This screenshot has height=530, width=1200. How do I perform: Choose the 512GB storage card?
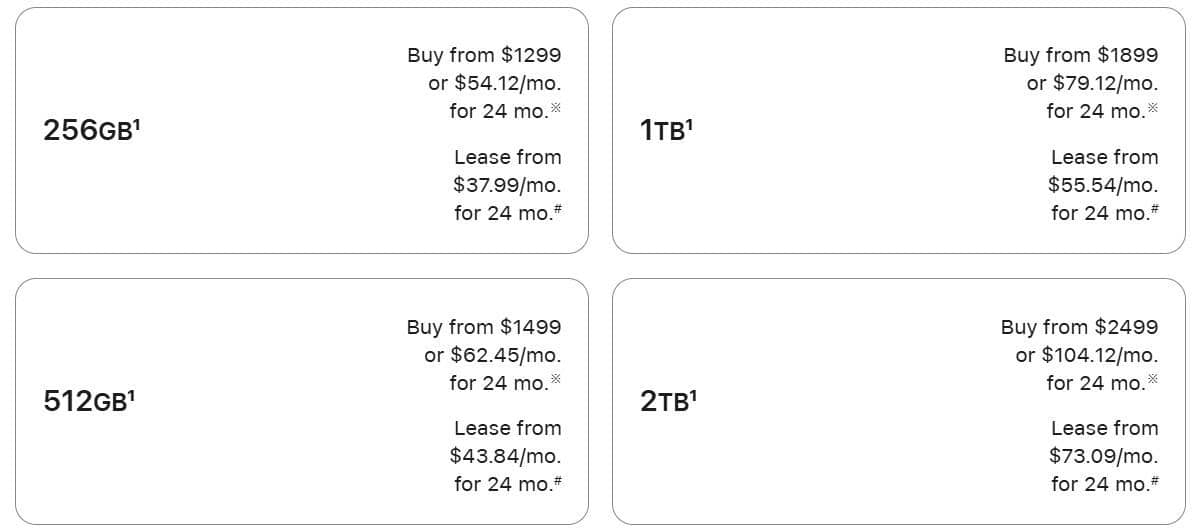tap(302, 401)
